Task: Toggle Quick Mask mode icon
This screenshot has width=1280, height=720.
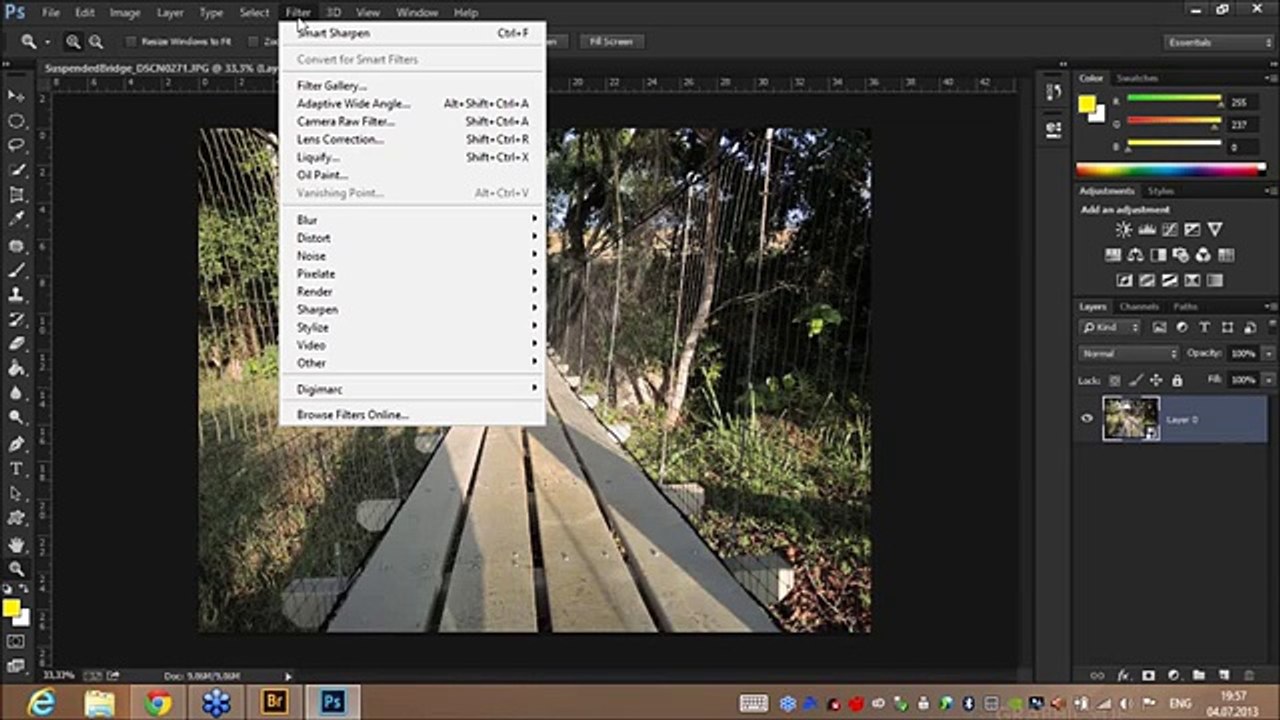Action: click(x=16, y=641)
